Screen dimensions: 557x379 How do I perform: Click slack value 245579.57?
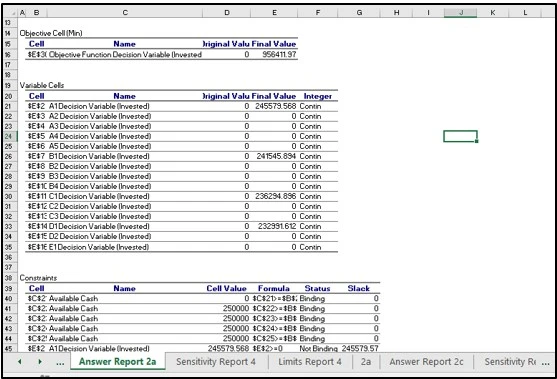pos(360,349)
